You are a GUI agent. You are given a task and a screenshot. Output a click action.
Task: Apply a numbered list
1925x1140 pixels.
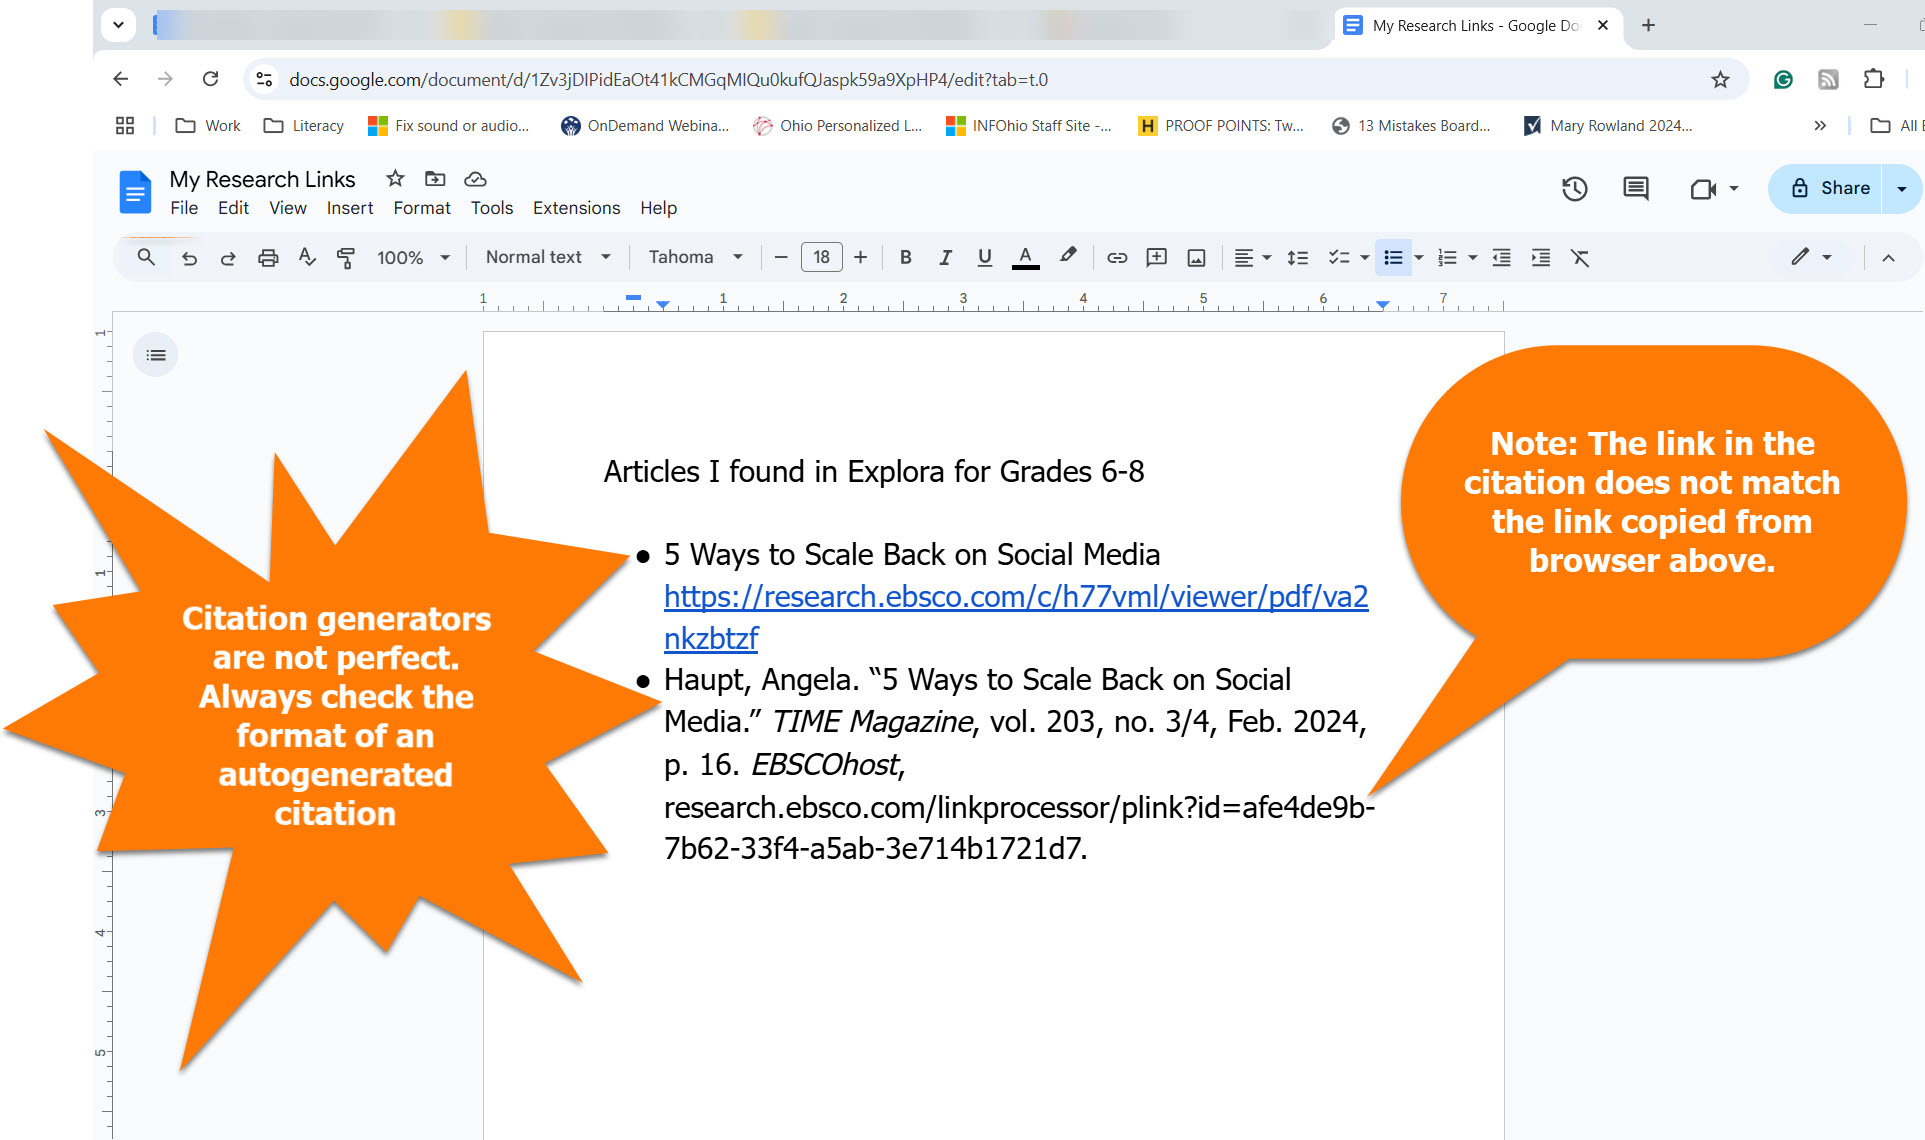point(1447,257)
